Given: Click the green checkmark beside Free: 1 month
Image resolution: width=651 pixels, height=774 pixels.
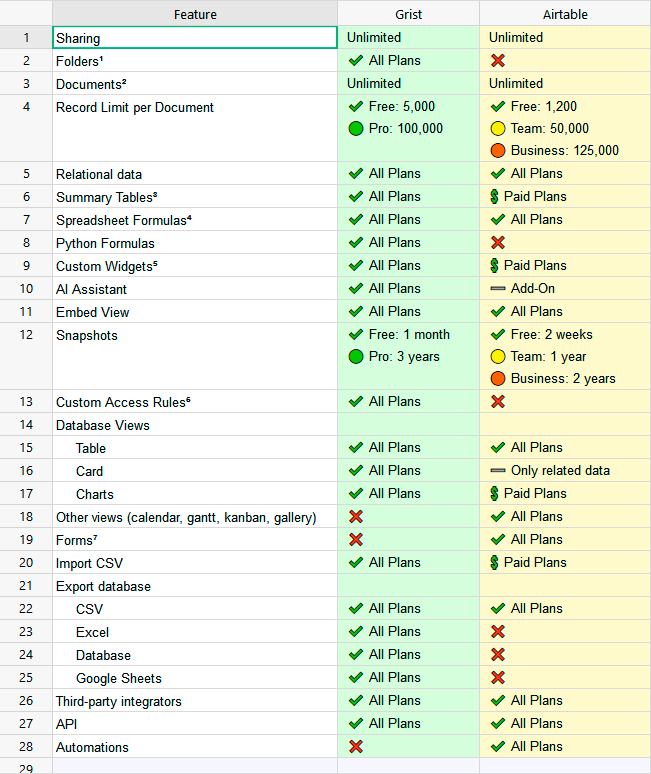Looking at the screenshot, I should pyautogui.click(x=355, y=335).
